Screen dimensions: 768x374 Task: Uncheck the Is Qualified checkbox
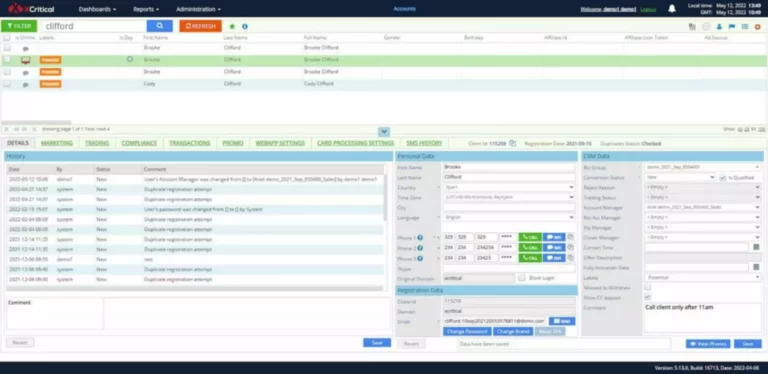(722, 178)
